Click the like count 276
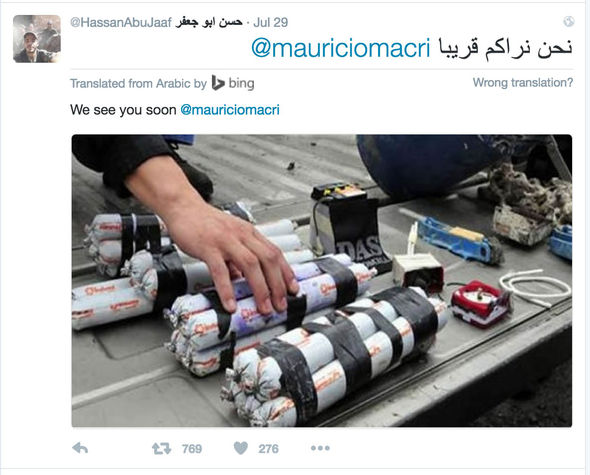The height and width of the screenshot is (475, 590). click(268, 449)
